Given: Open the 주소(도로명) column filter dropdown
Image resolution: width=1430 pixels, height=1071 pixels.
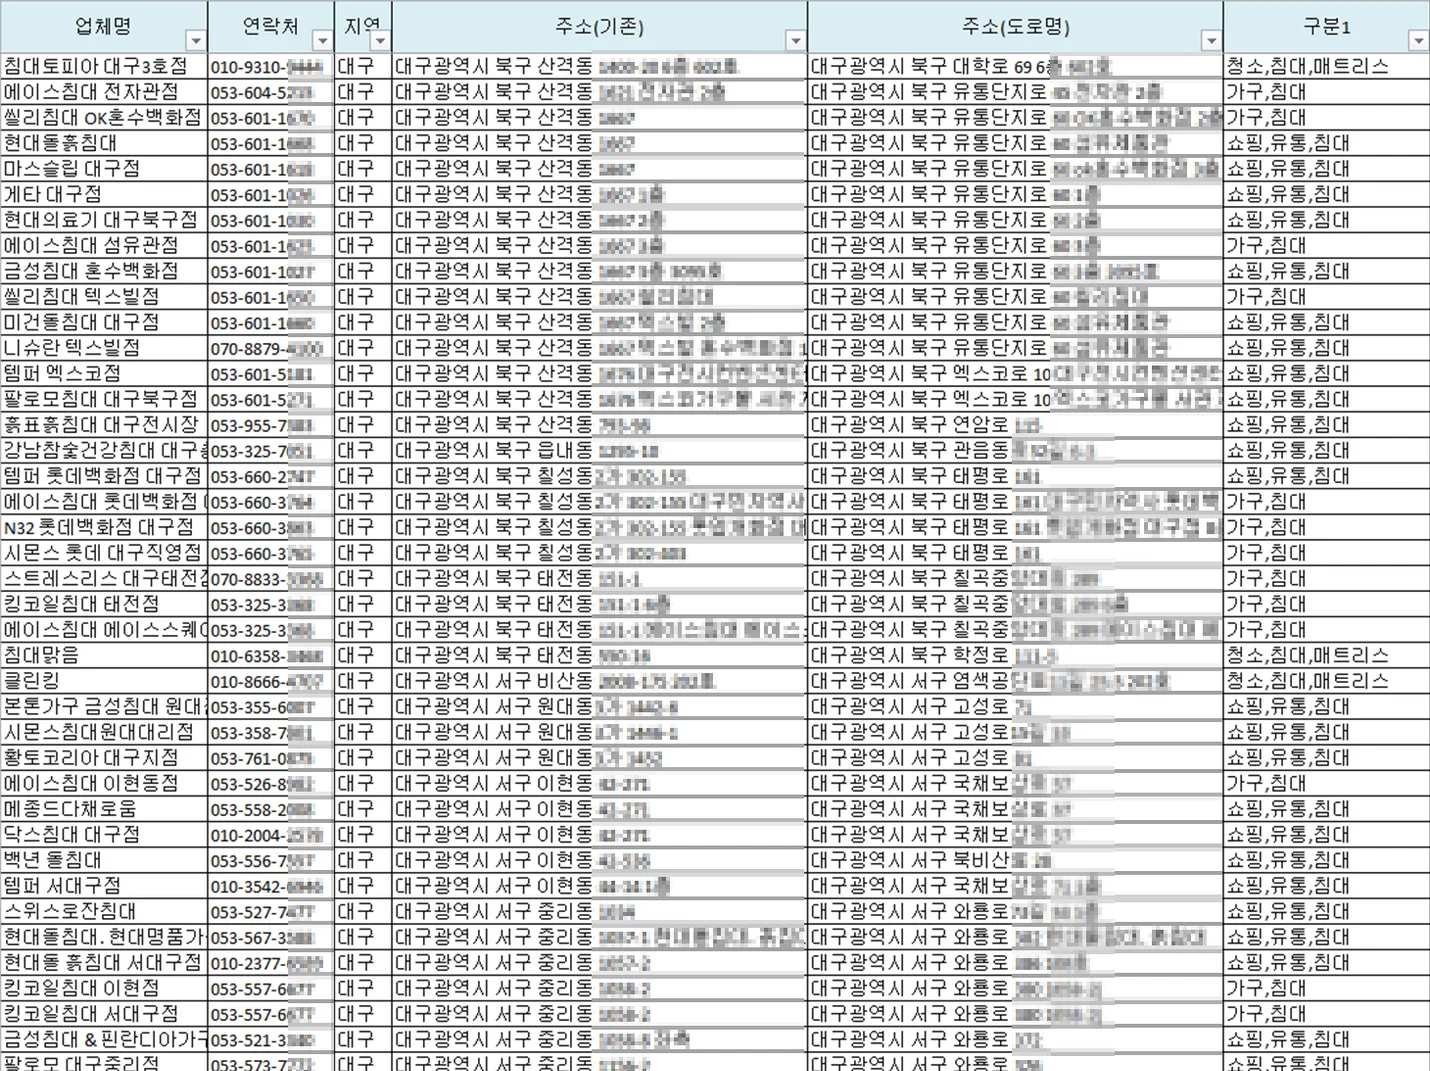Looking at the screenshot, I should [x=1211, y=41].
